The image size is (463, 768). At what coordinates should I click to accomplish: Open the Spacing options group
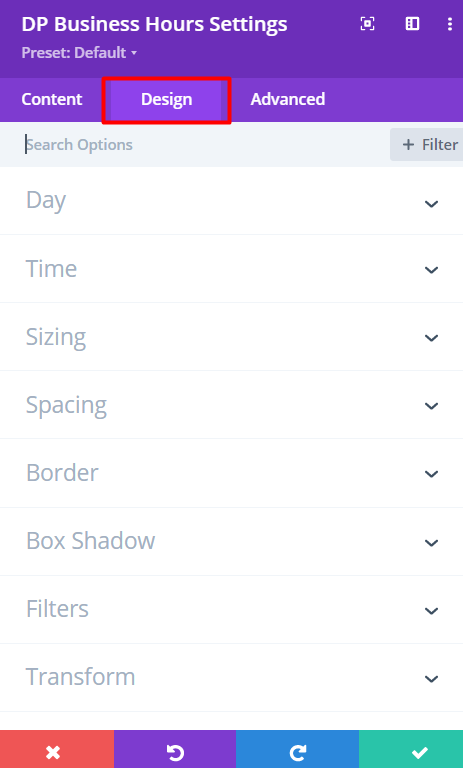[x=231, y=405]
